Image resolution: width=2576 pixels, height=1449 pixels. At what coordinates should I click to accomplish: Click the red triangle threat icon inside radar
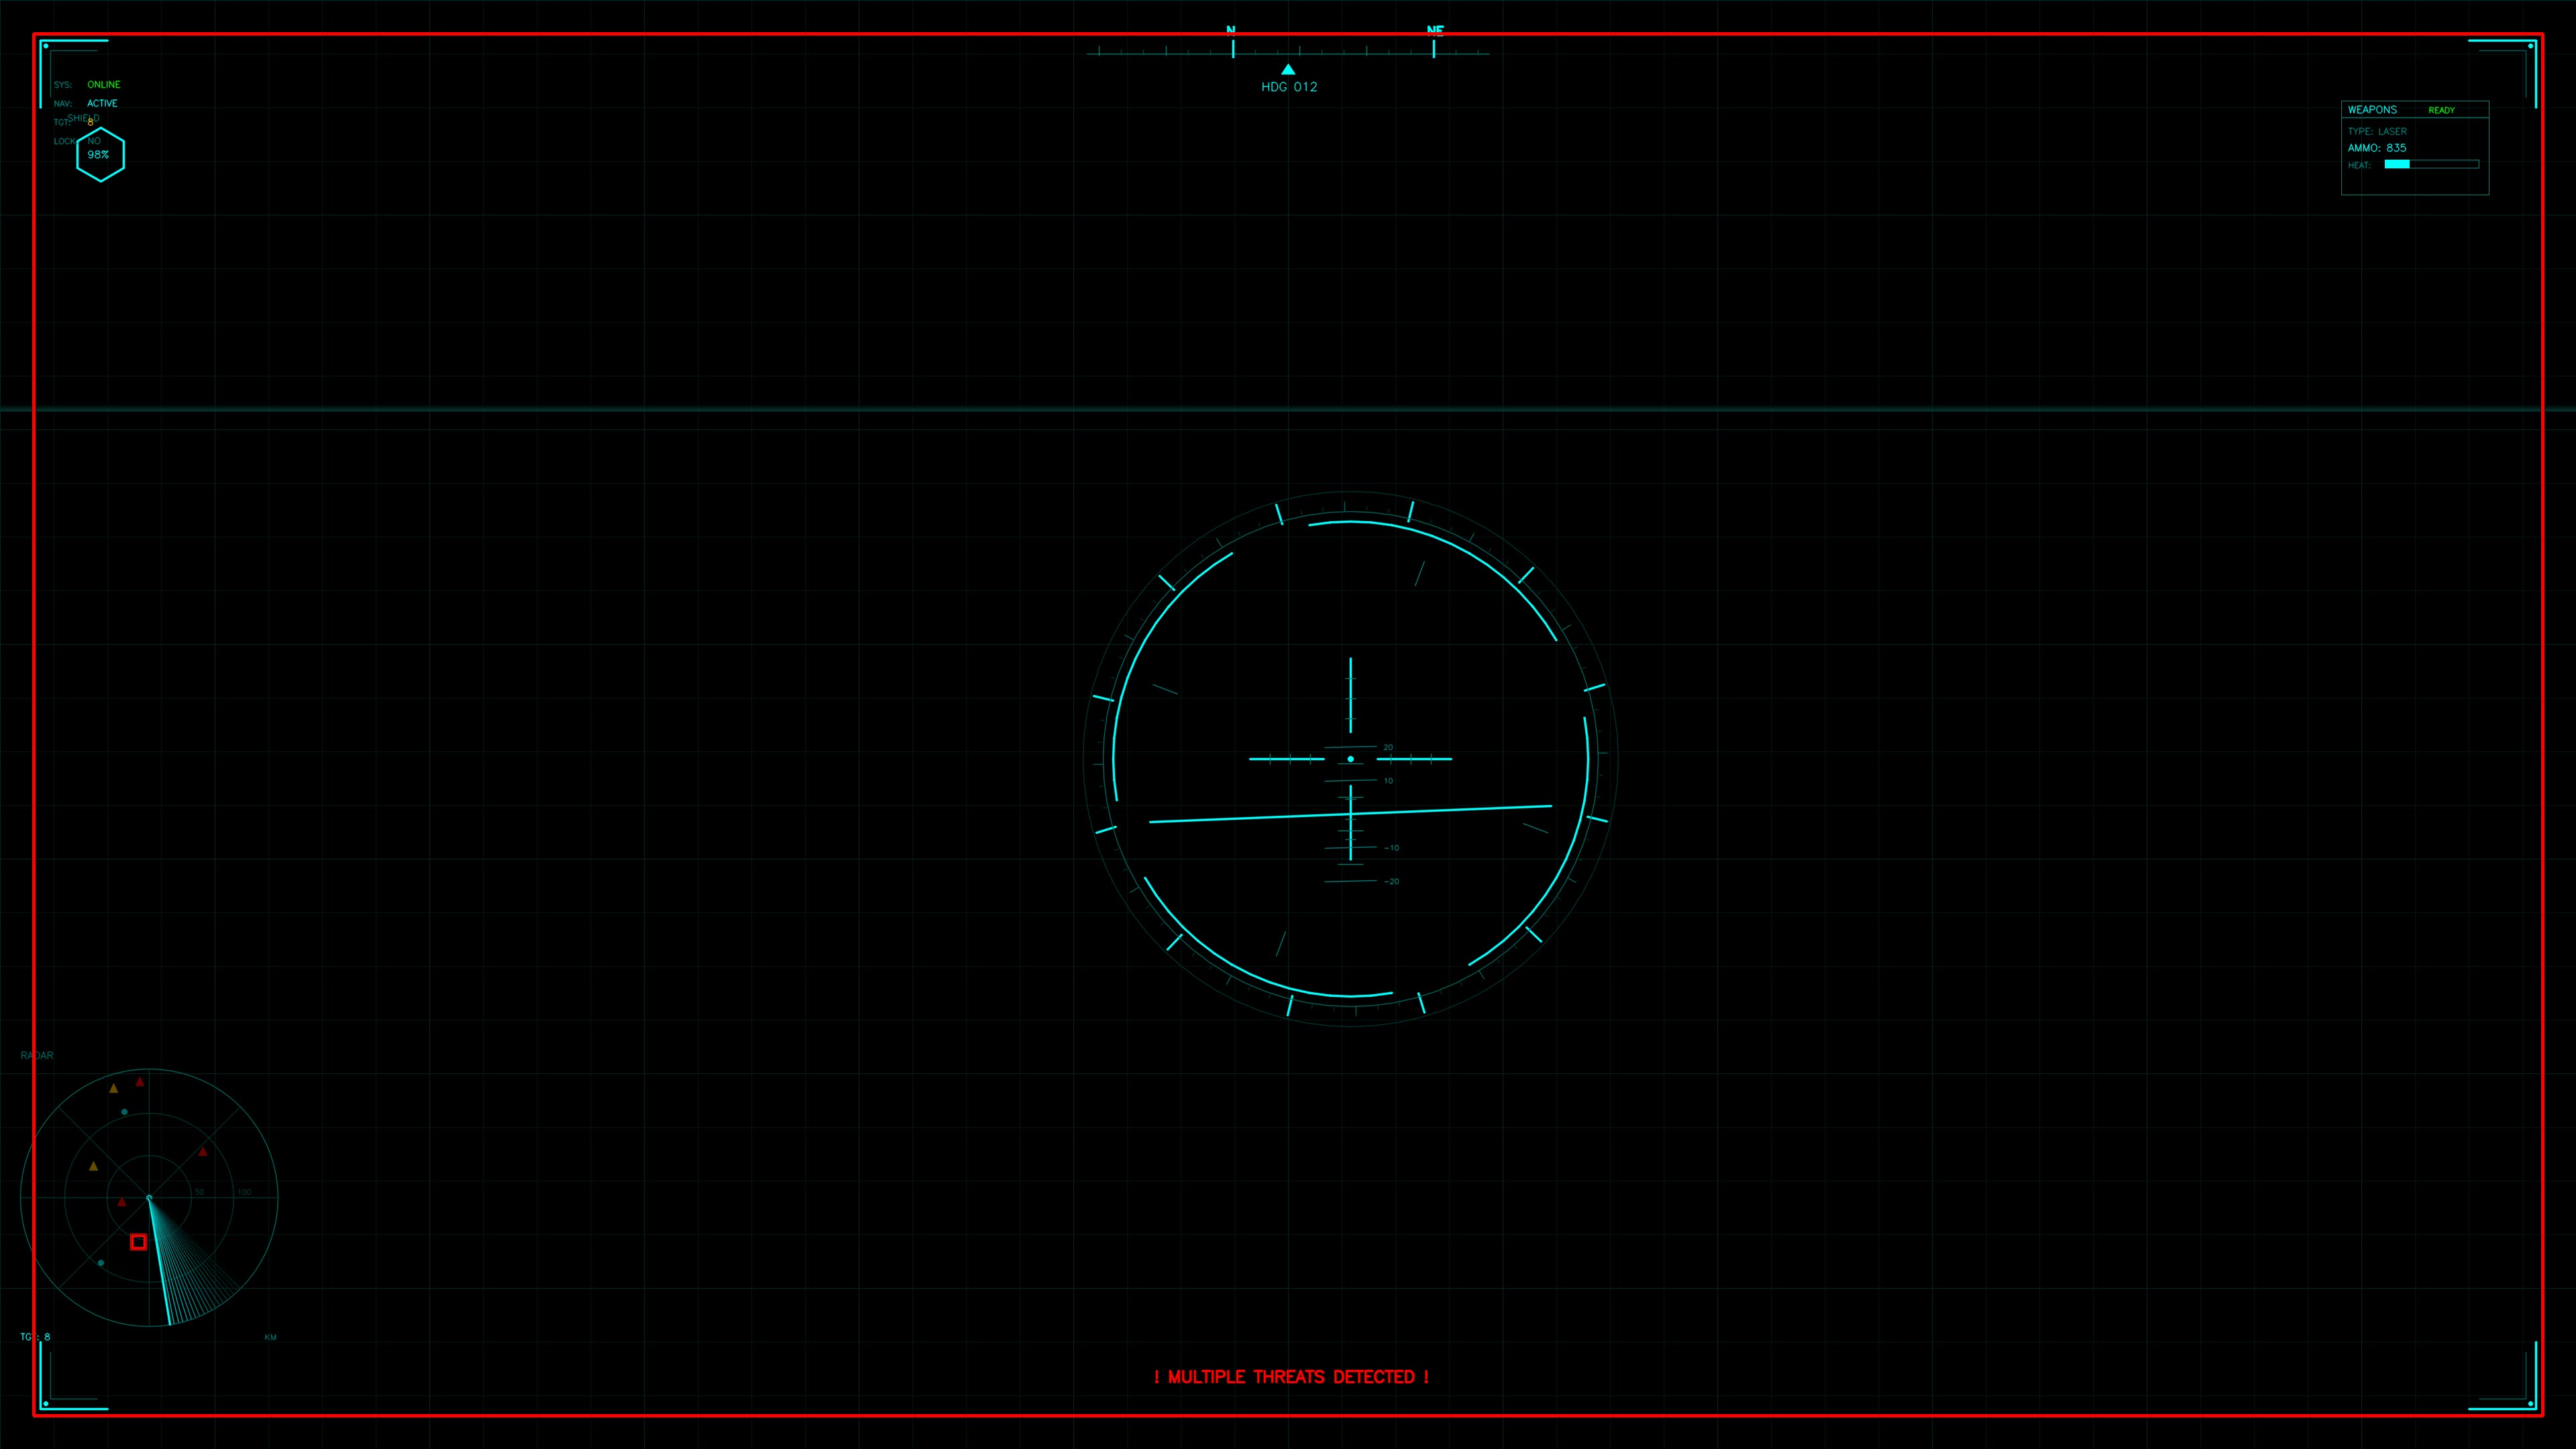click(x=140, y=1082)
